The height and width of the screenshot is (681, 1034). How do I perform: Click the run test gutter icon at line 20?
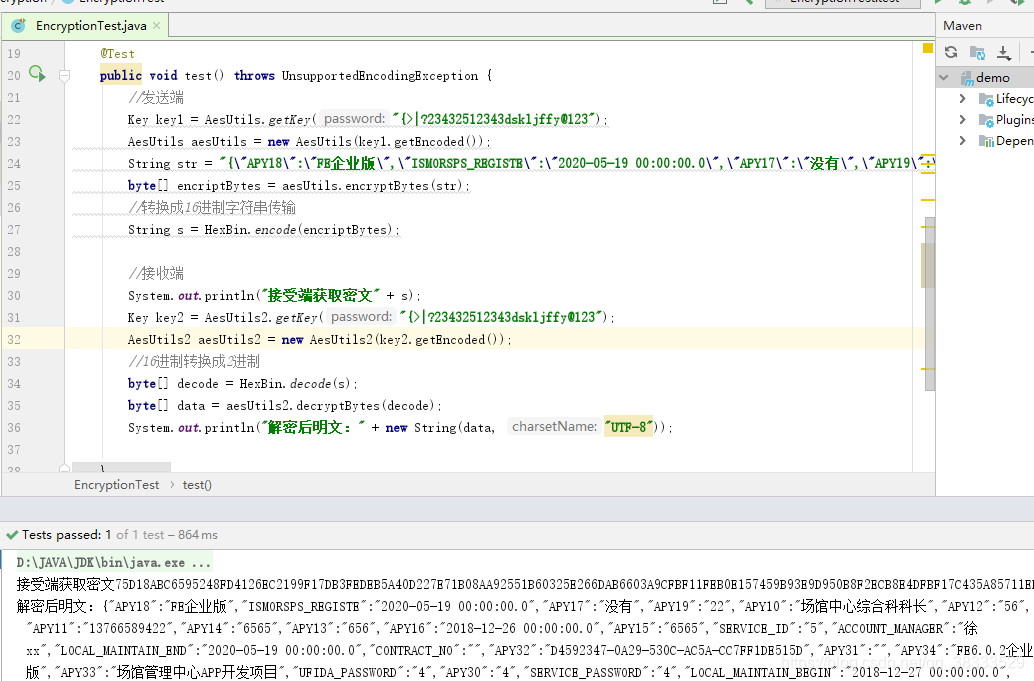37,74
